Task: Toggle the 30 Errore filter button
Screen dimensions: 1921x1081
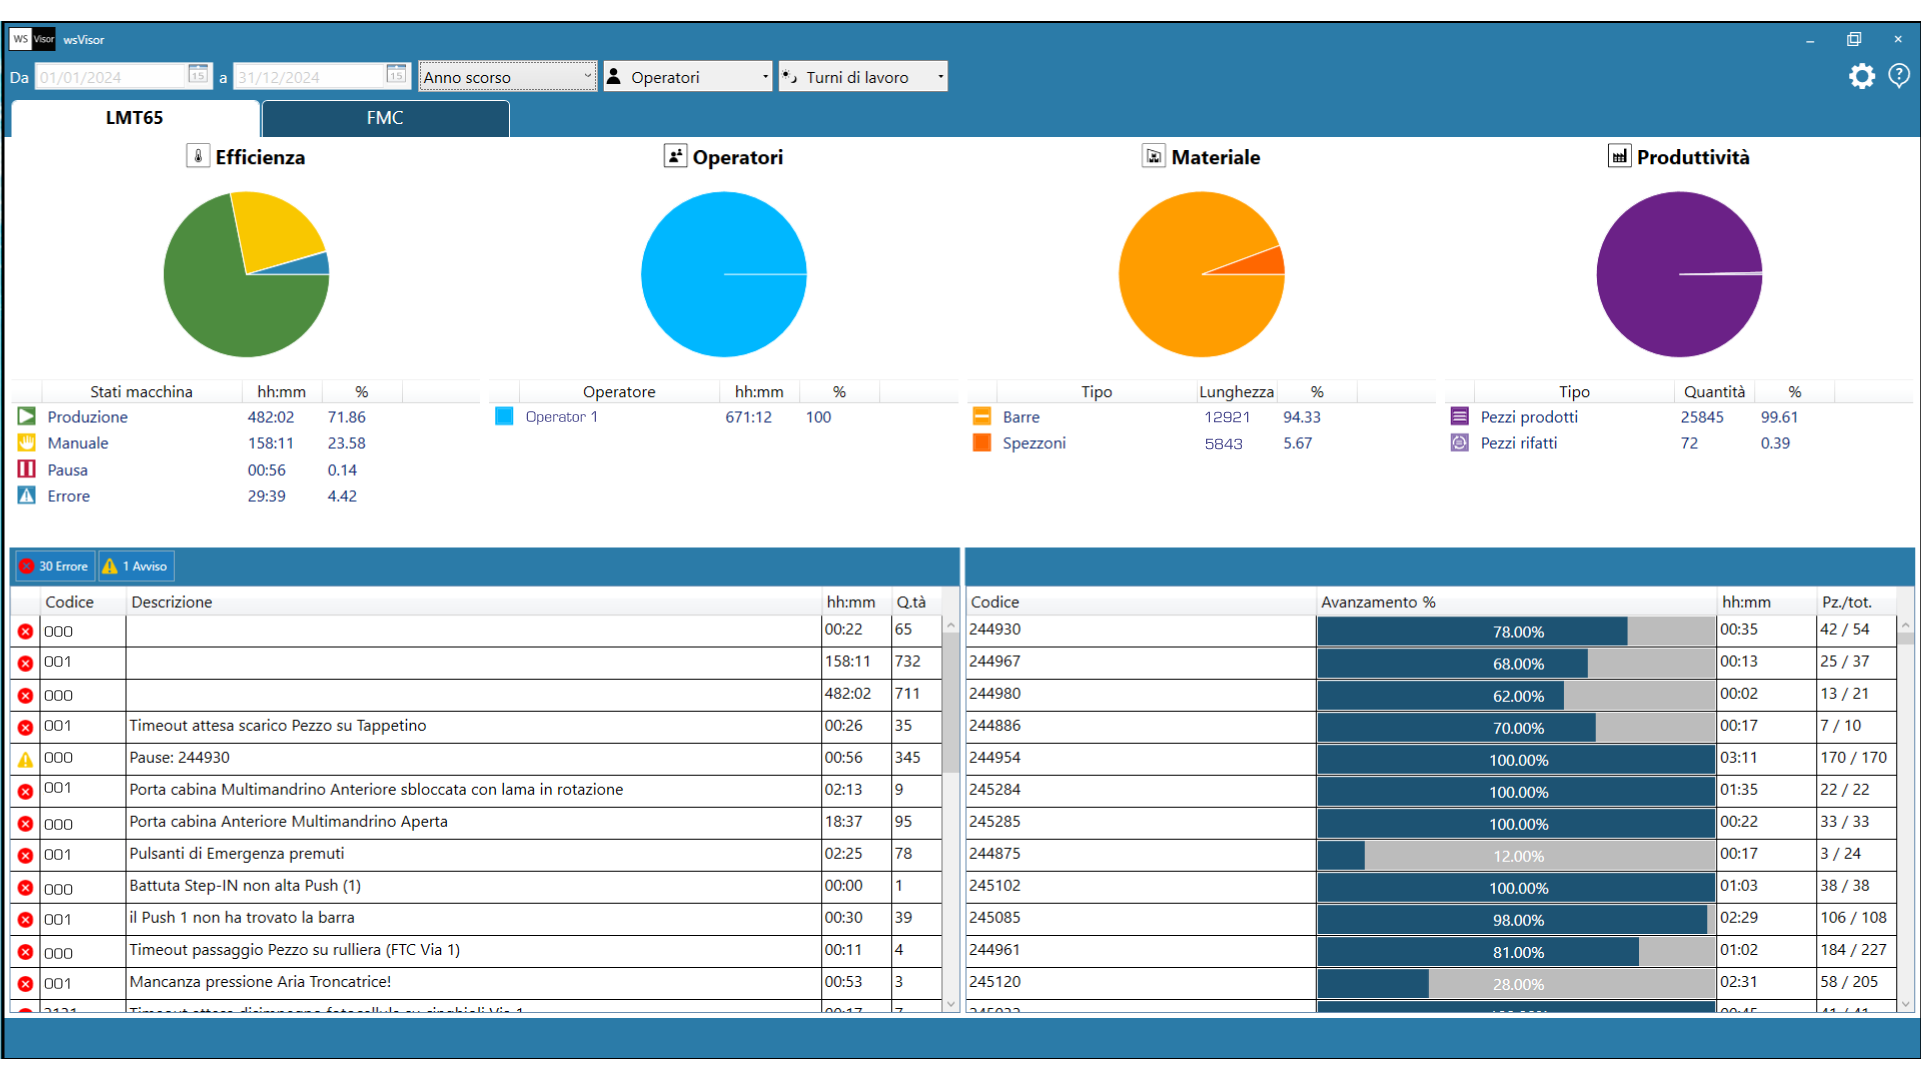Action: click(55, 566)
